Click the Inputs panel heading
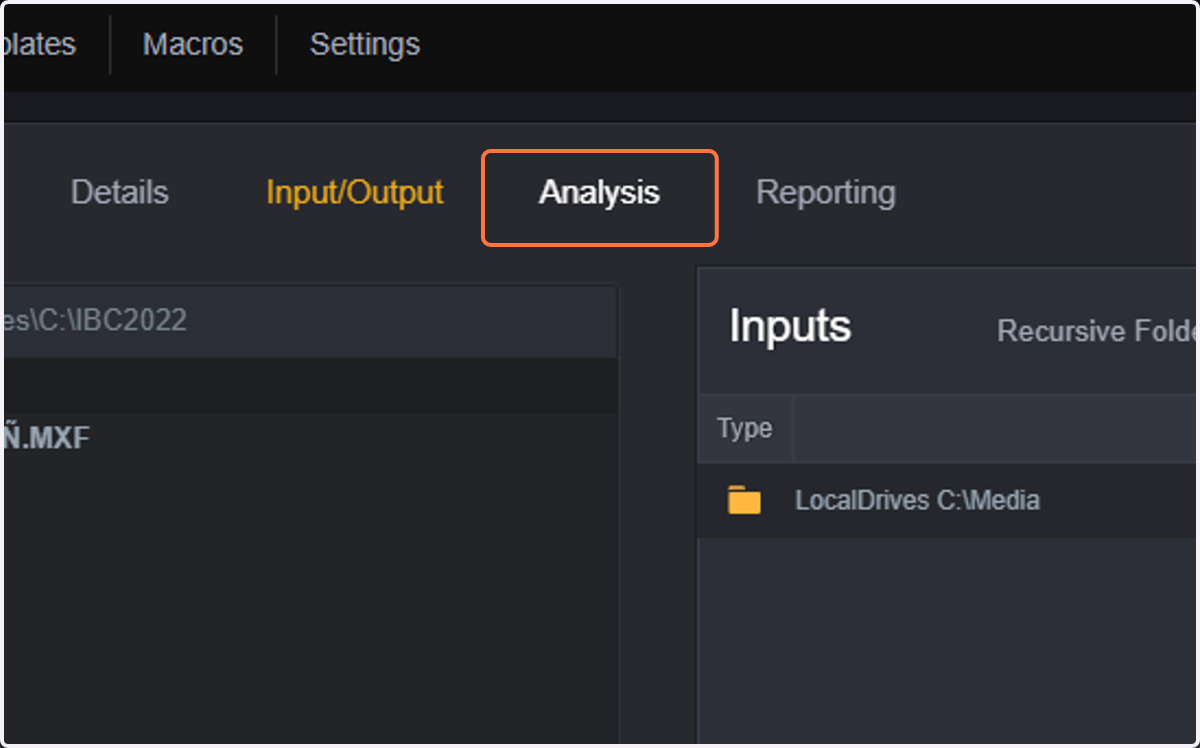The height and width of the screenshot is (748, 1200). 790,327
